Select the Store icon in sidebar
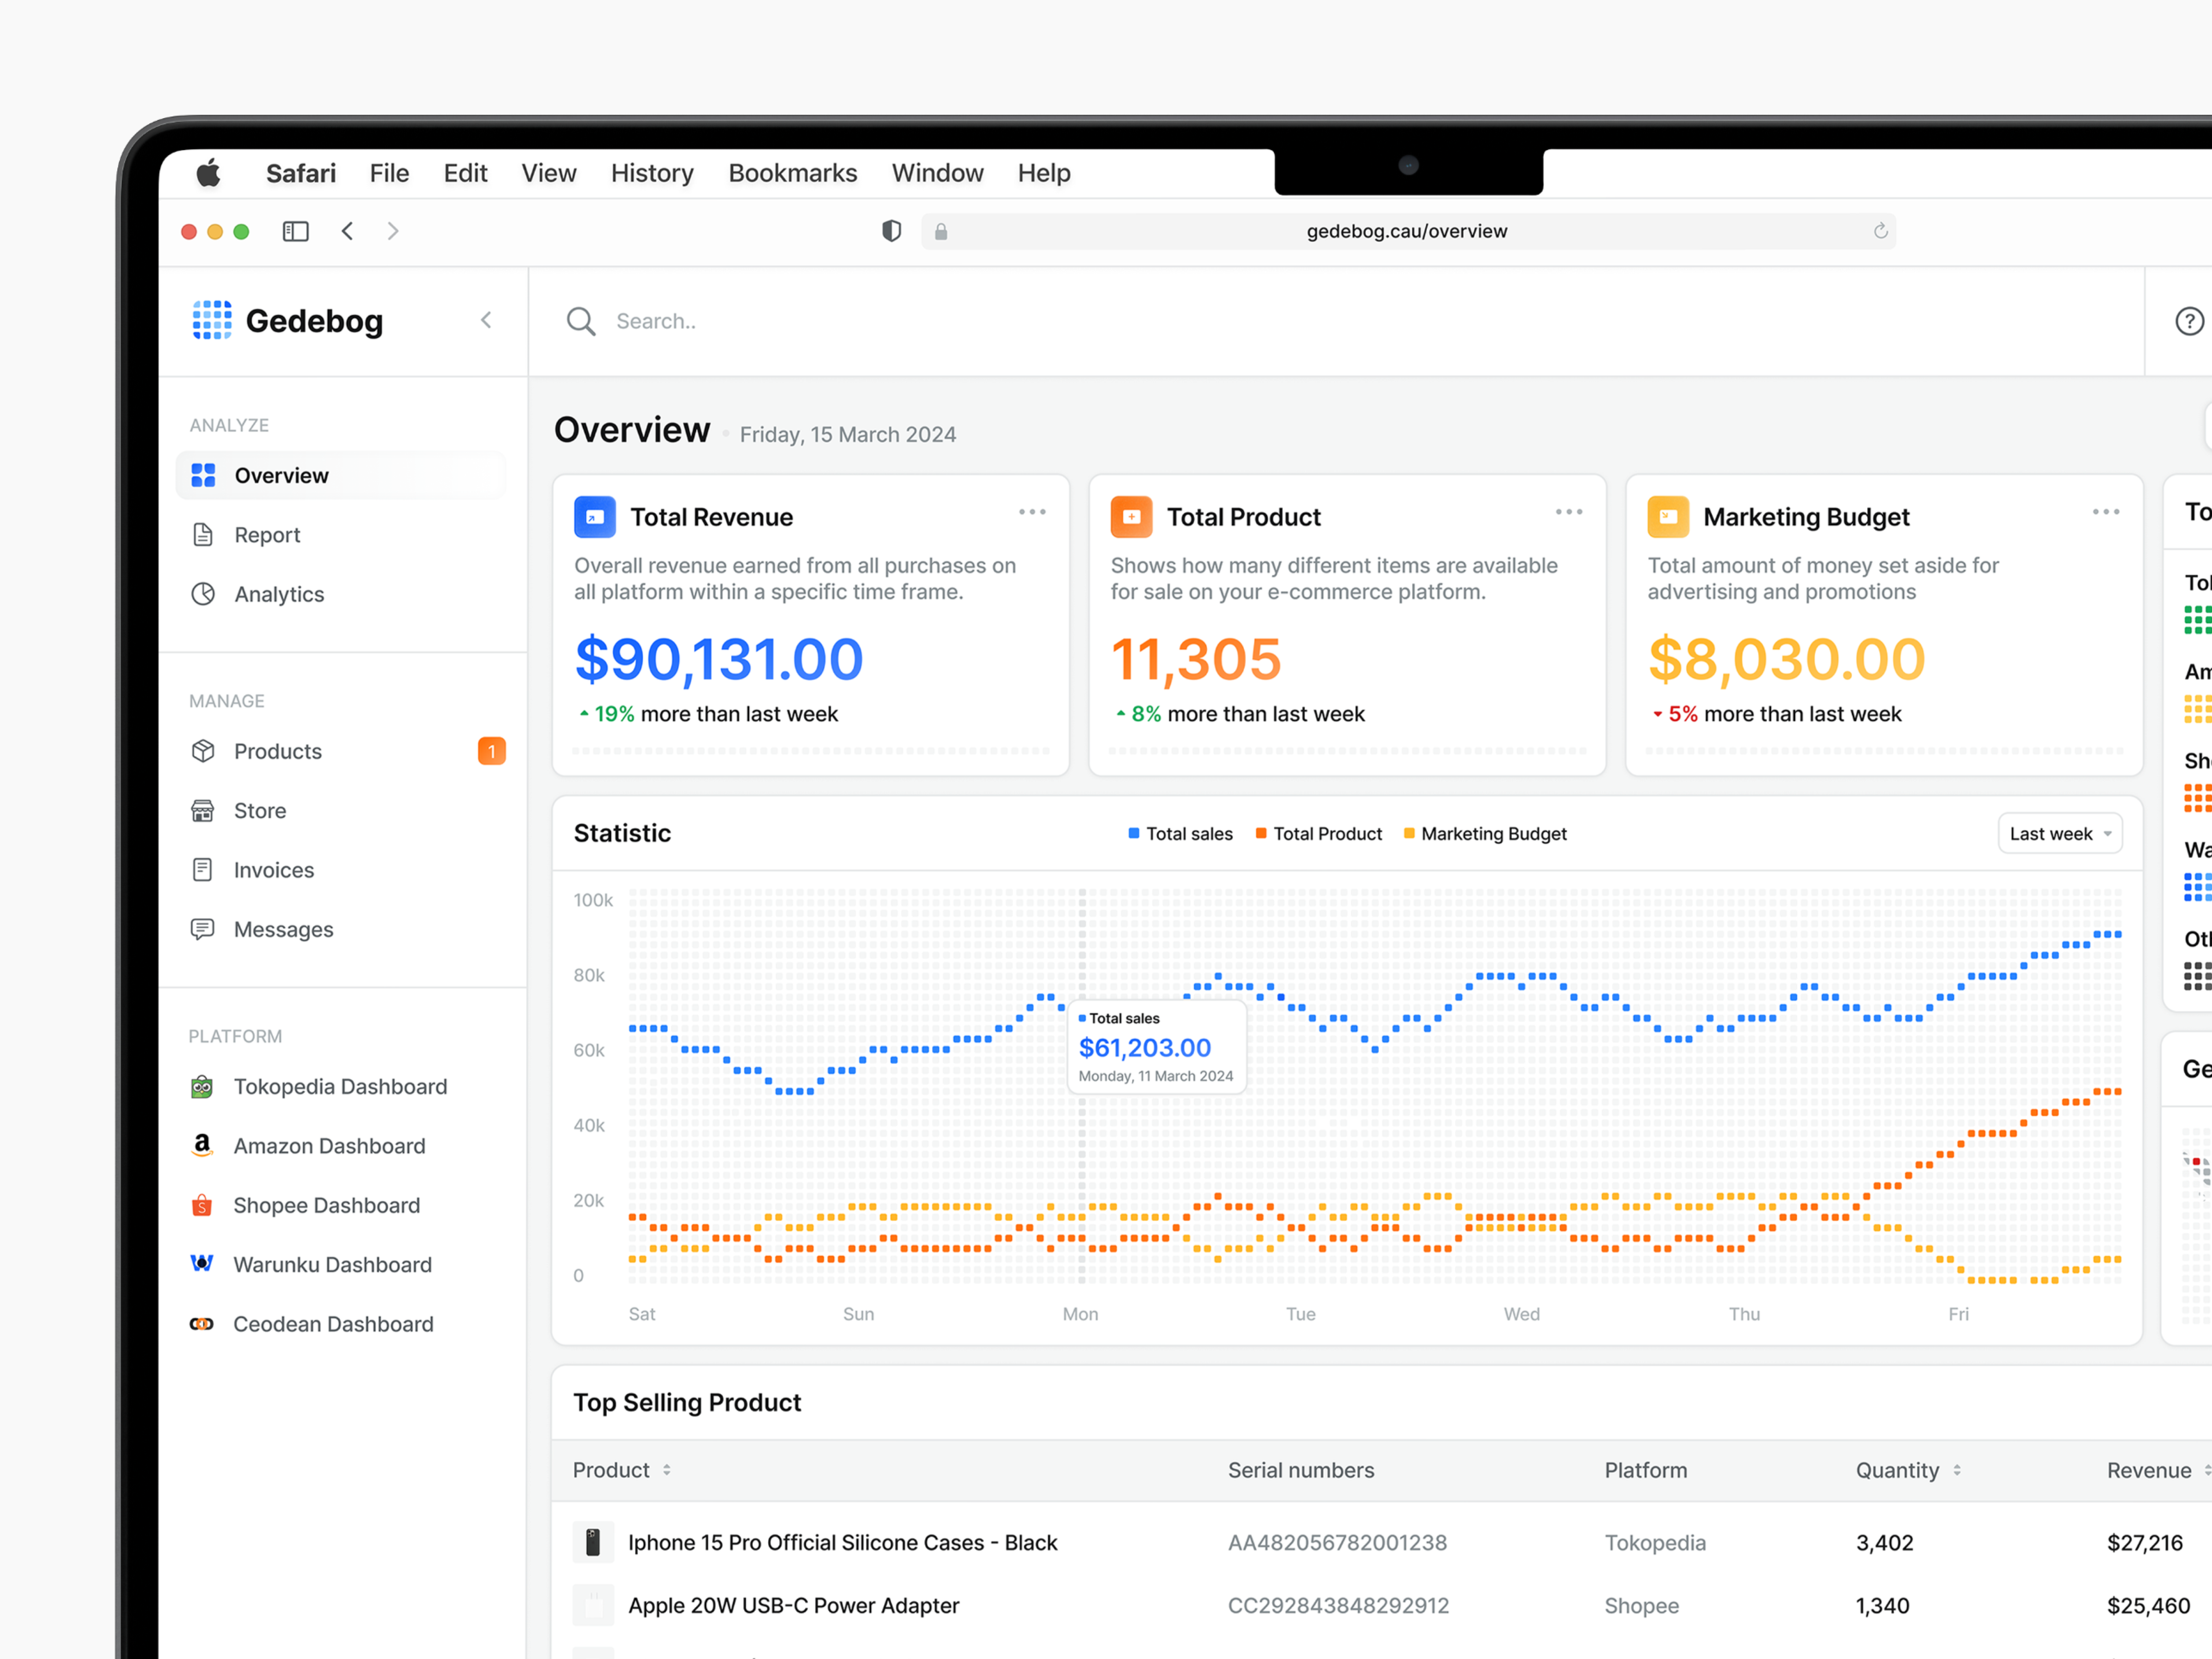The width and height of the screenshot is (2212, 1659). click(203, 810)
